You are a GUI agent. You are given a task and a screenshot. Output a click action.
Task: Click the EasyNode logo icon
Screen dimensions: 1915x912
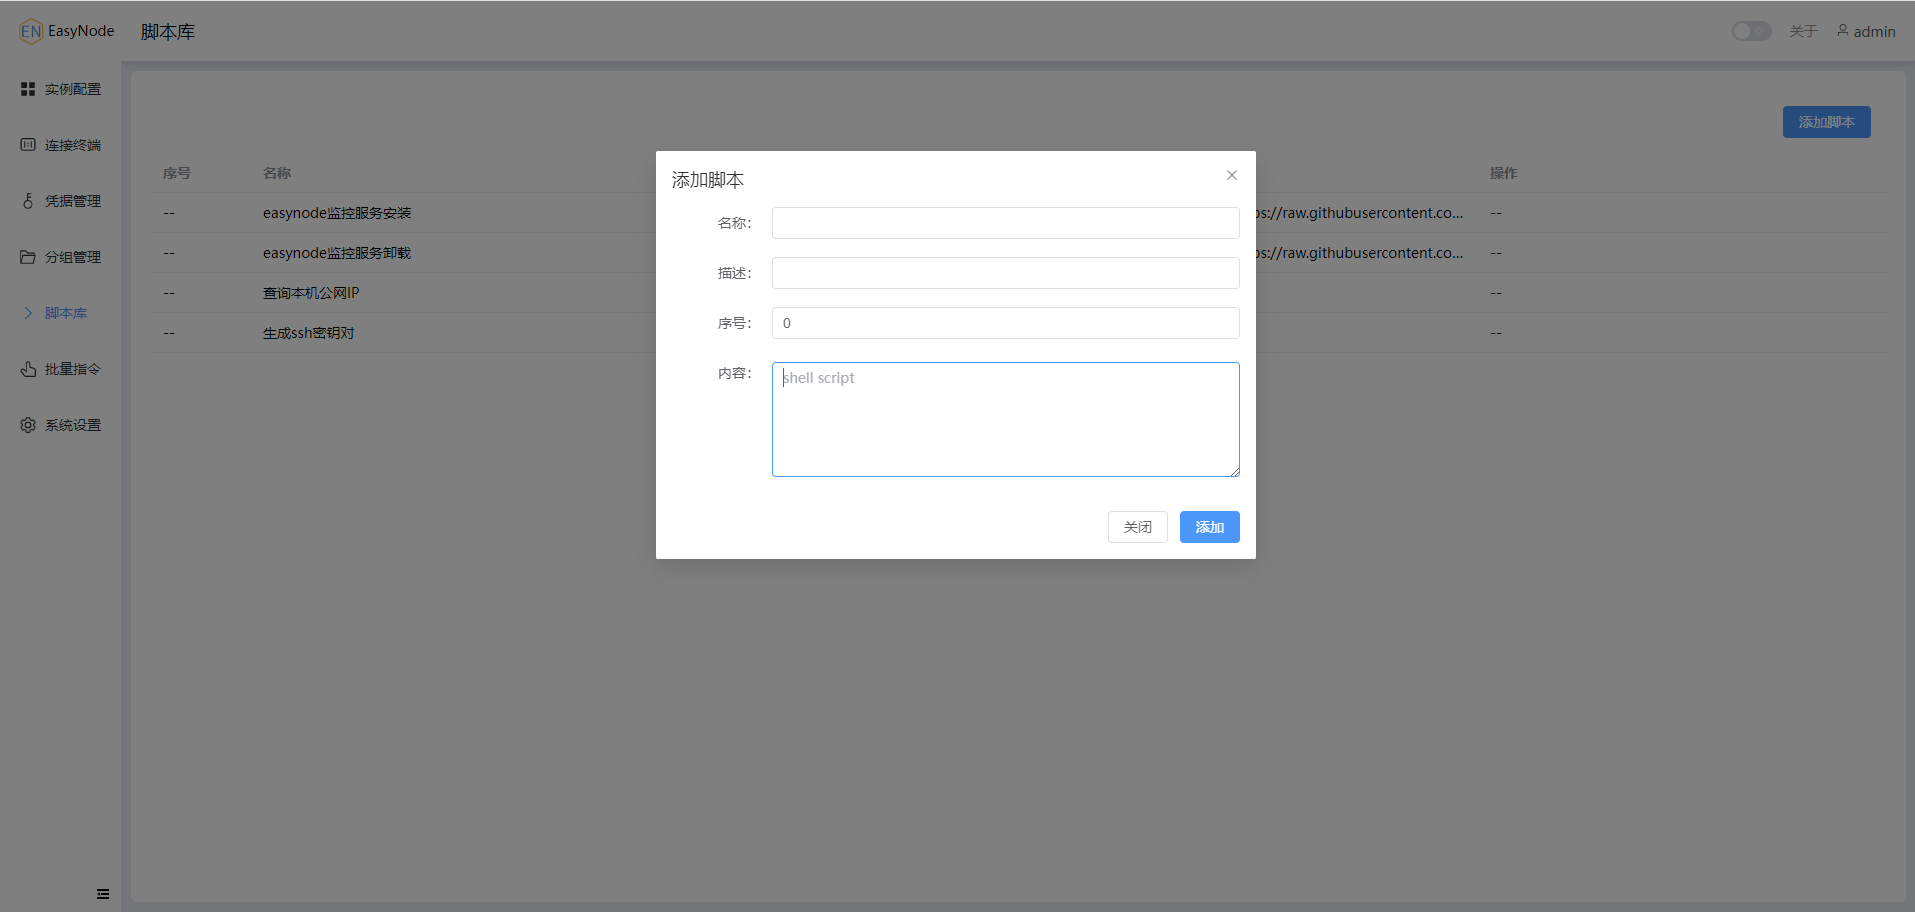pyautogui.click(x=31, y=31)
